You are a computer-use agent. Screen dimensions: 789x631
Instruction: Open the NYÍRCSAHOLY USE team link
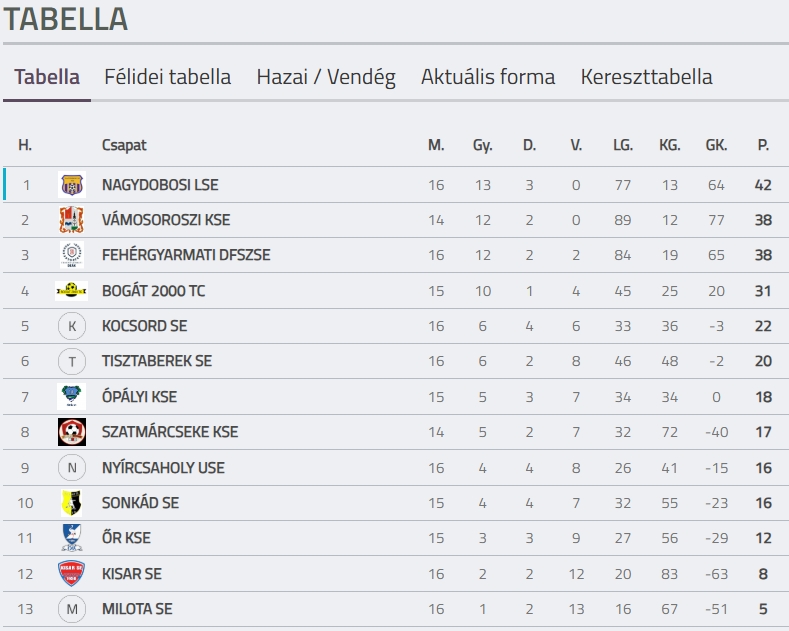(163, 467)
